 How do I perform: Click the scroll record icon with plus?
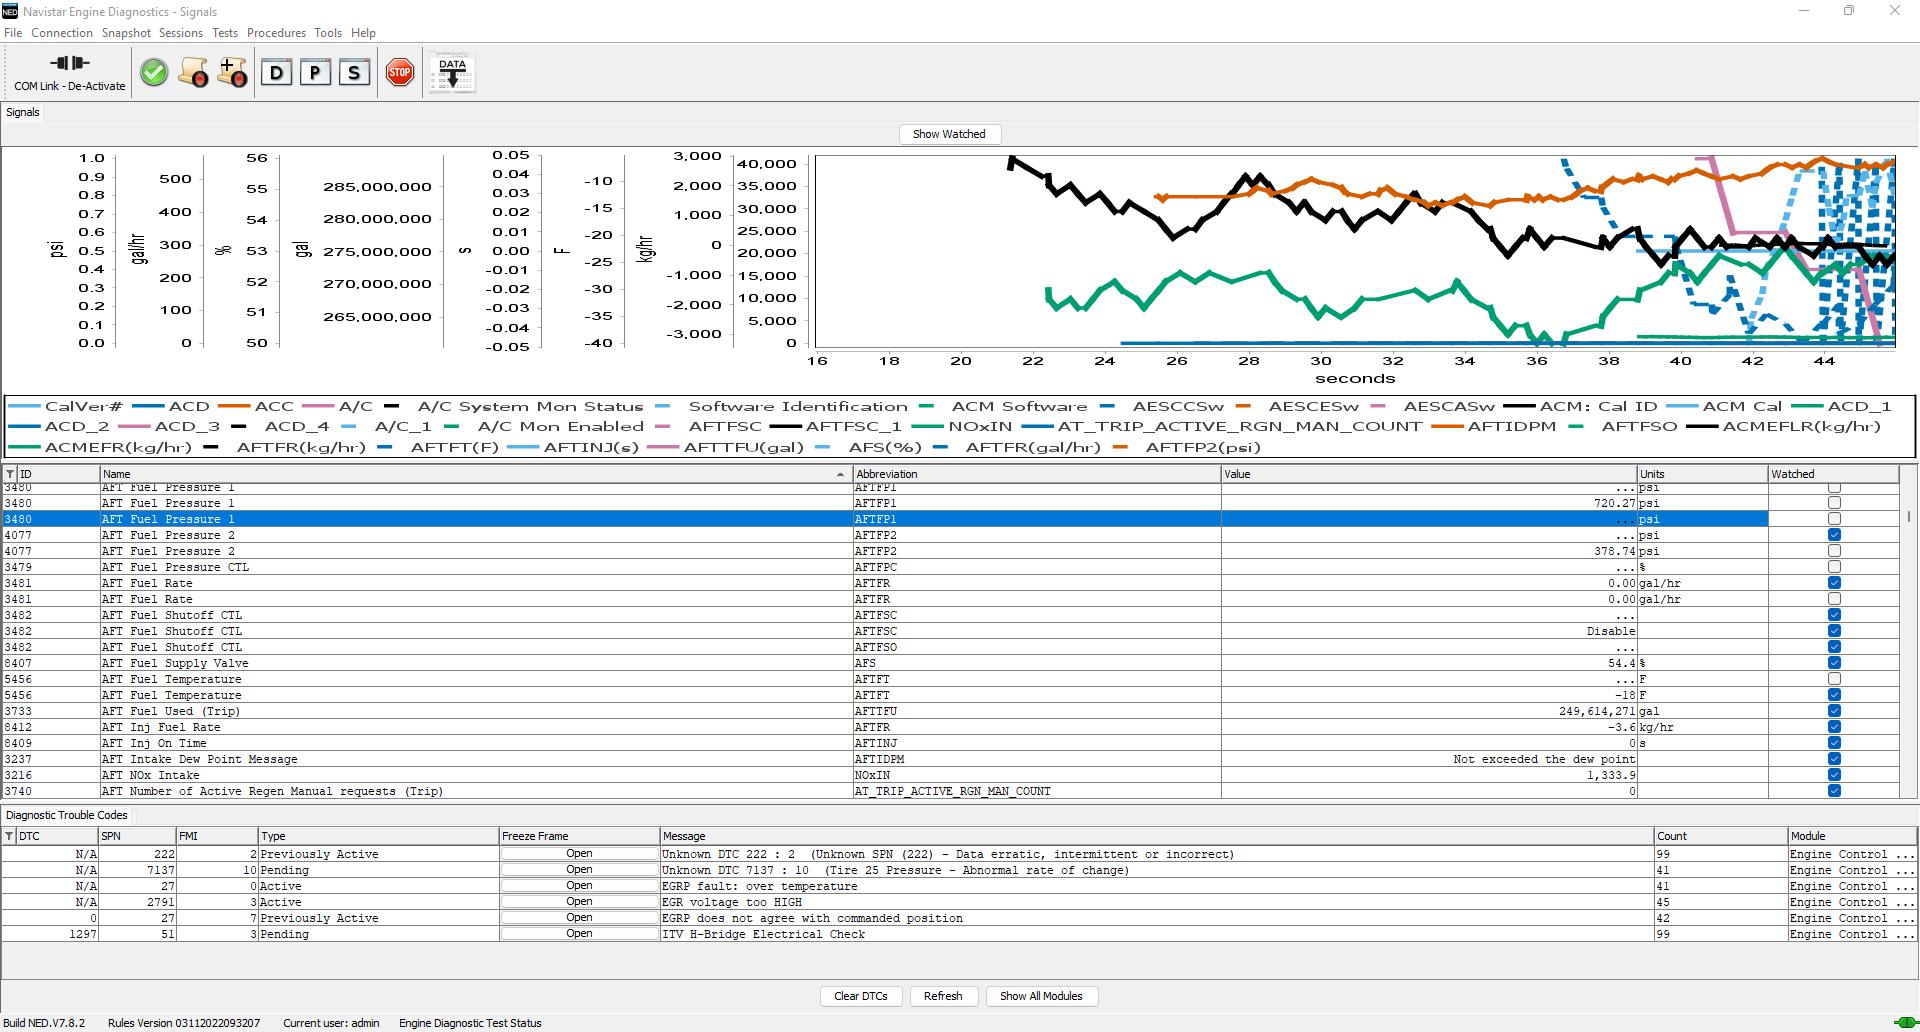click(232, 72)
